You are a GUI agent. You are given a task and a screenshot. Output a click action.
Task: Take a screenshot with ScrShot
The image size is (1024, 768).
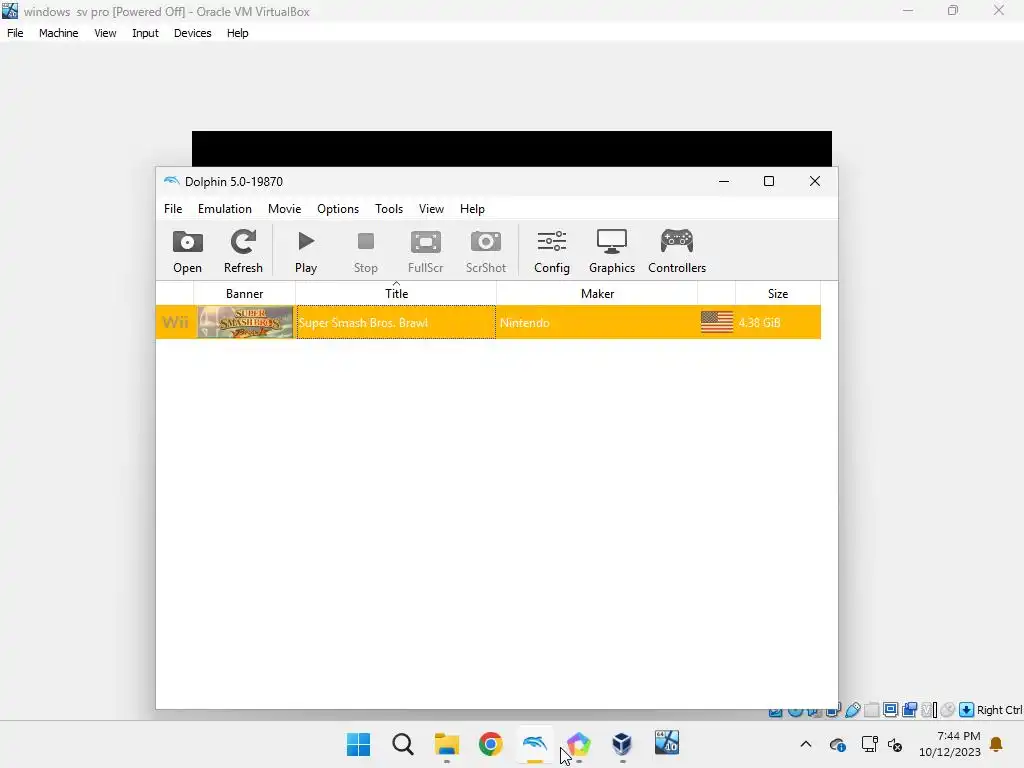coord(486,251)
